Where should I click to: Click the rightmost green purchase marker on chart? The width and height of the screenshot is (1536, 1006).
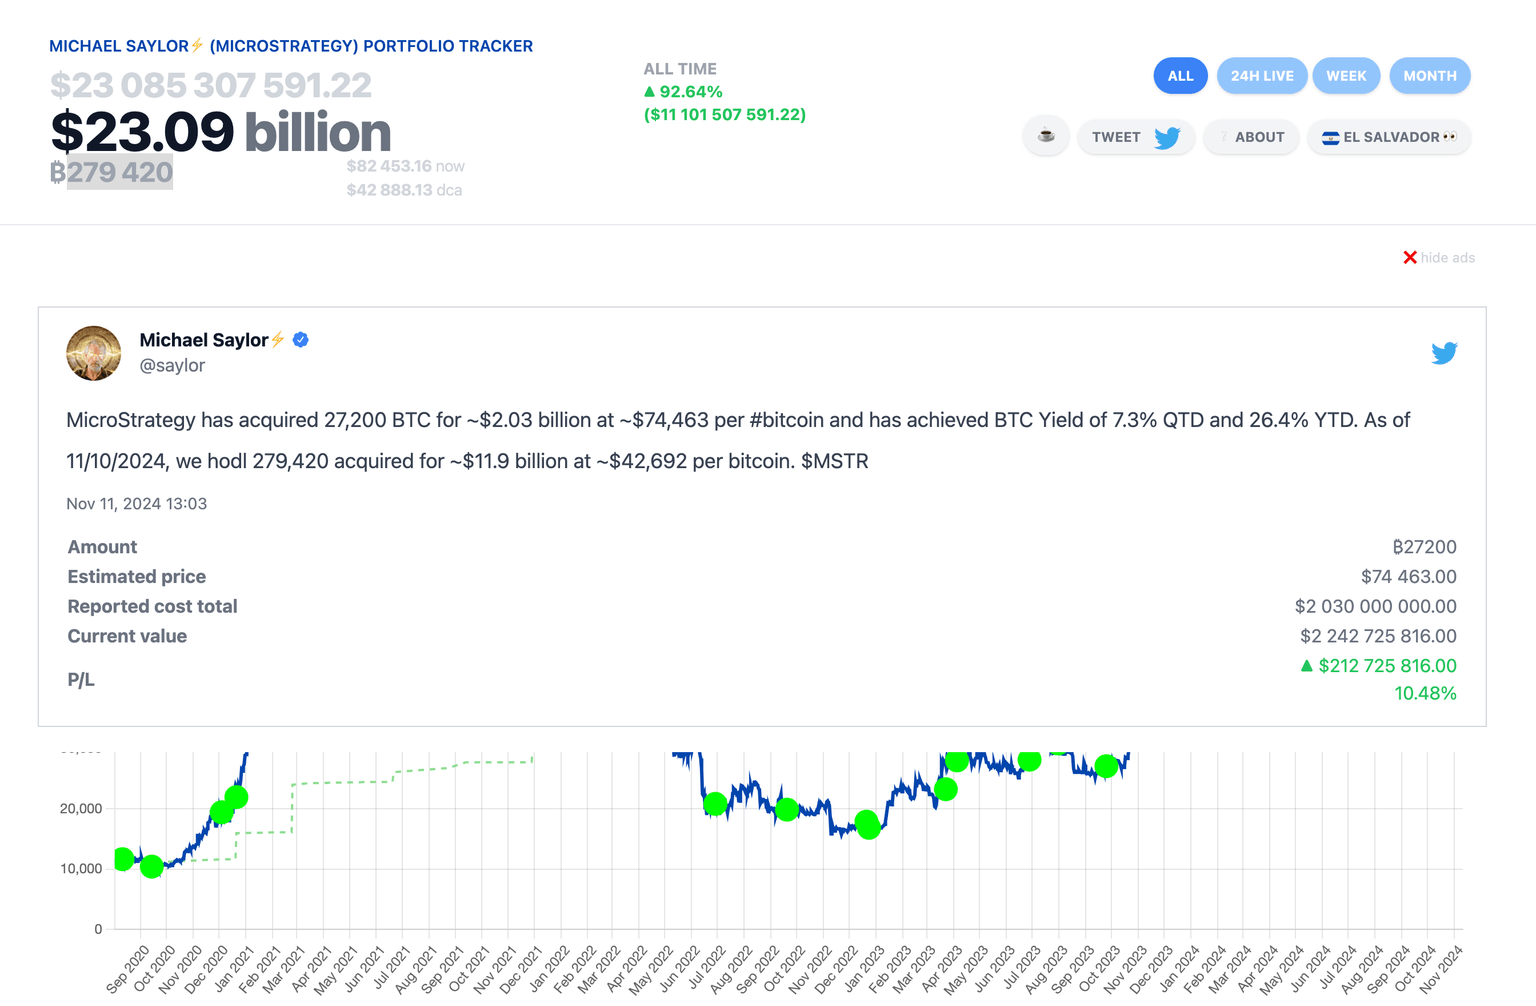(1106, 766)
